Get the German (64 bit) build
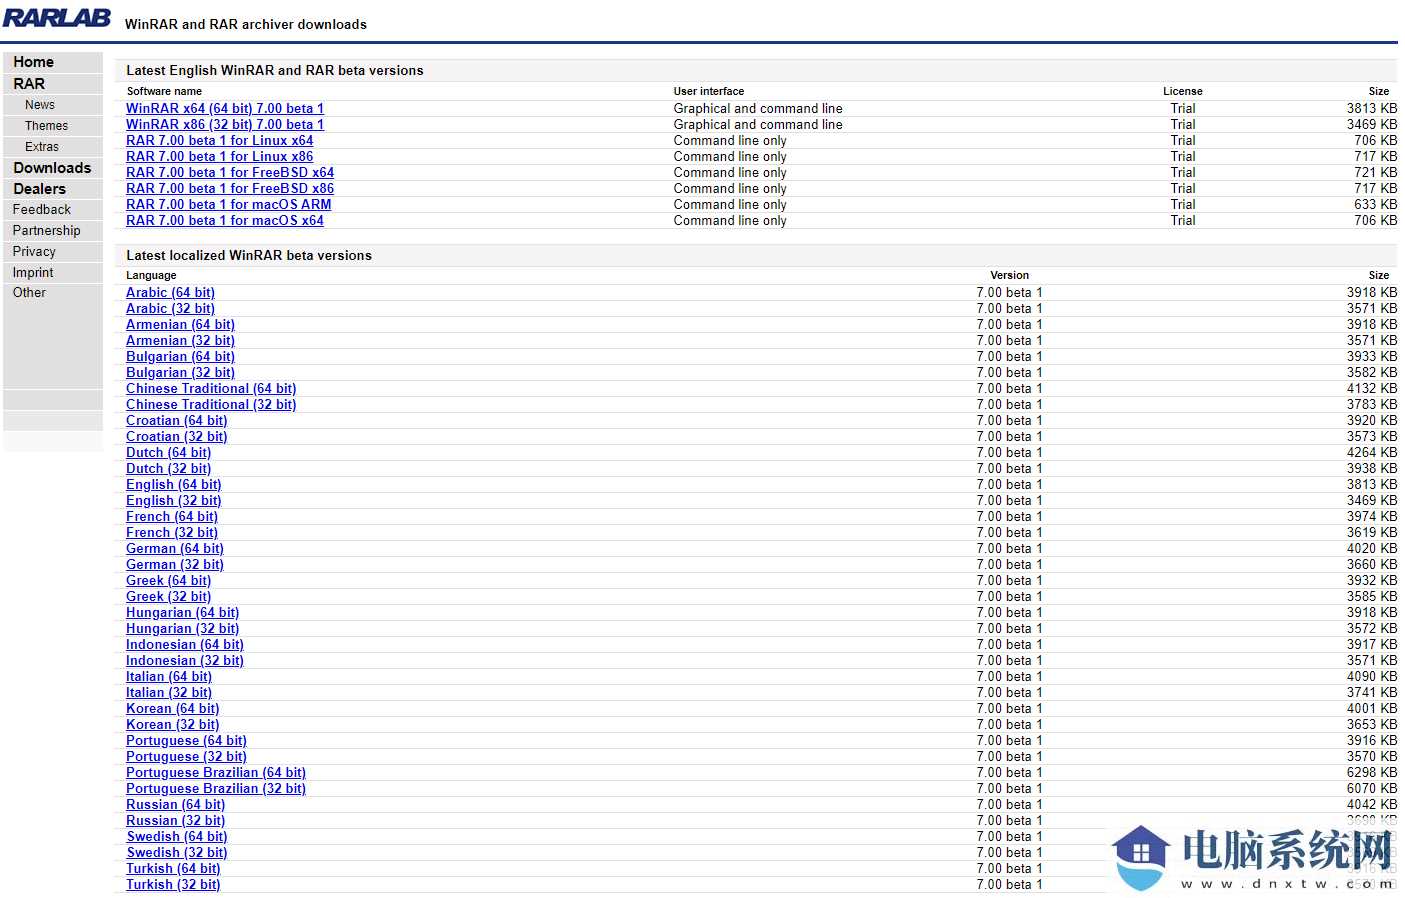The image size is (1405, 898). [174, 549]
